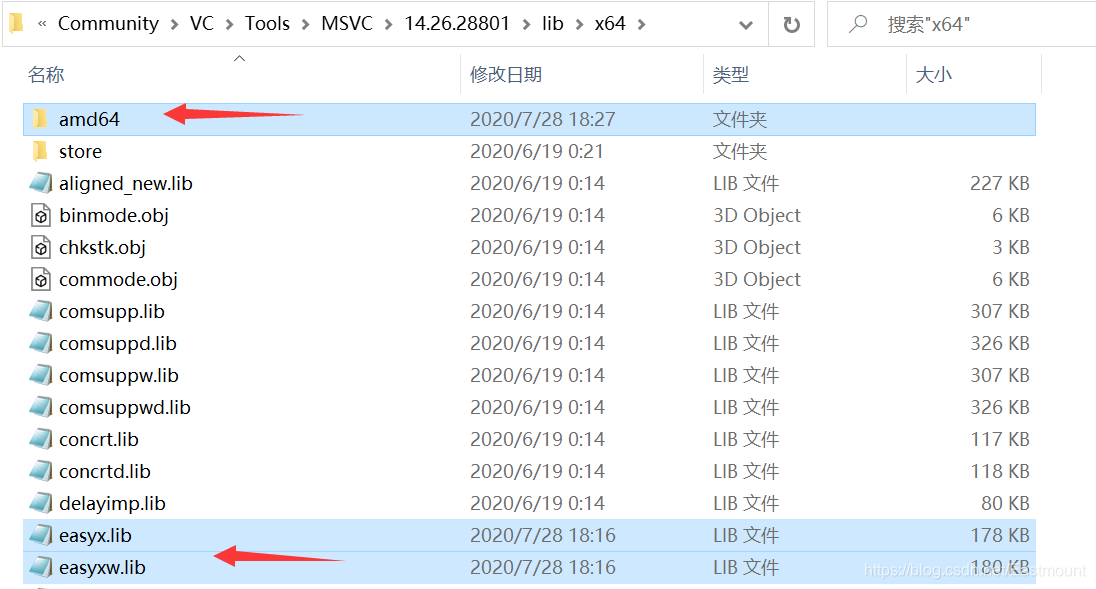1096x589 pixels.
Task: Show hidden breadcrumb path with « chevron
Action: pyautogui.click(x=42, y=24)
